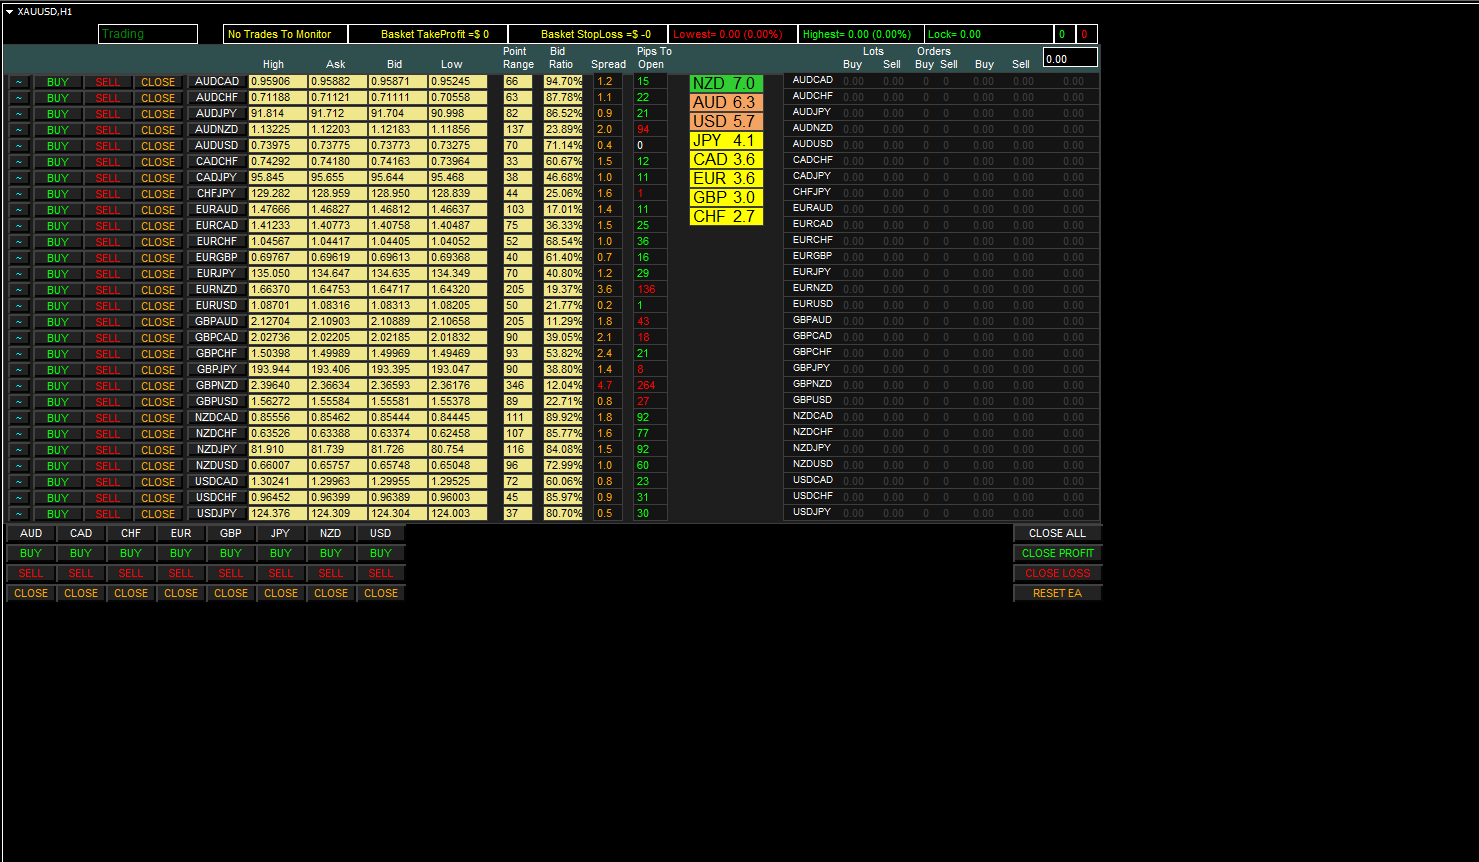Click the ~ button for USDJPY

(x=19, y=514)
